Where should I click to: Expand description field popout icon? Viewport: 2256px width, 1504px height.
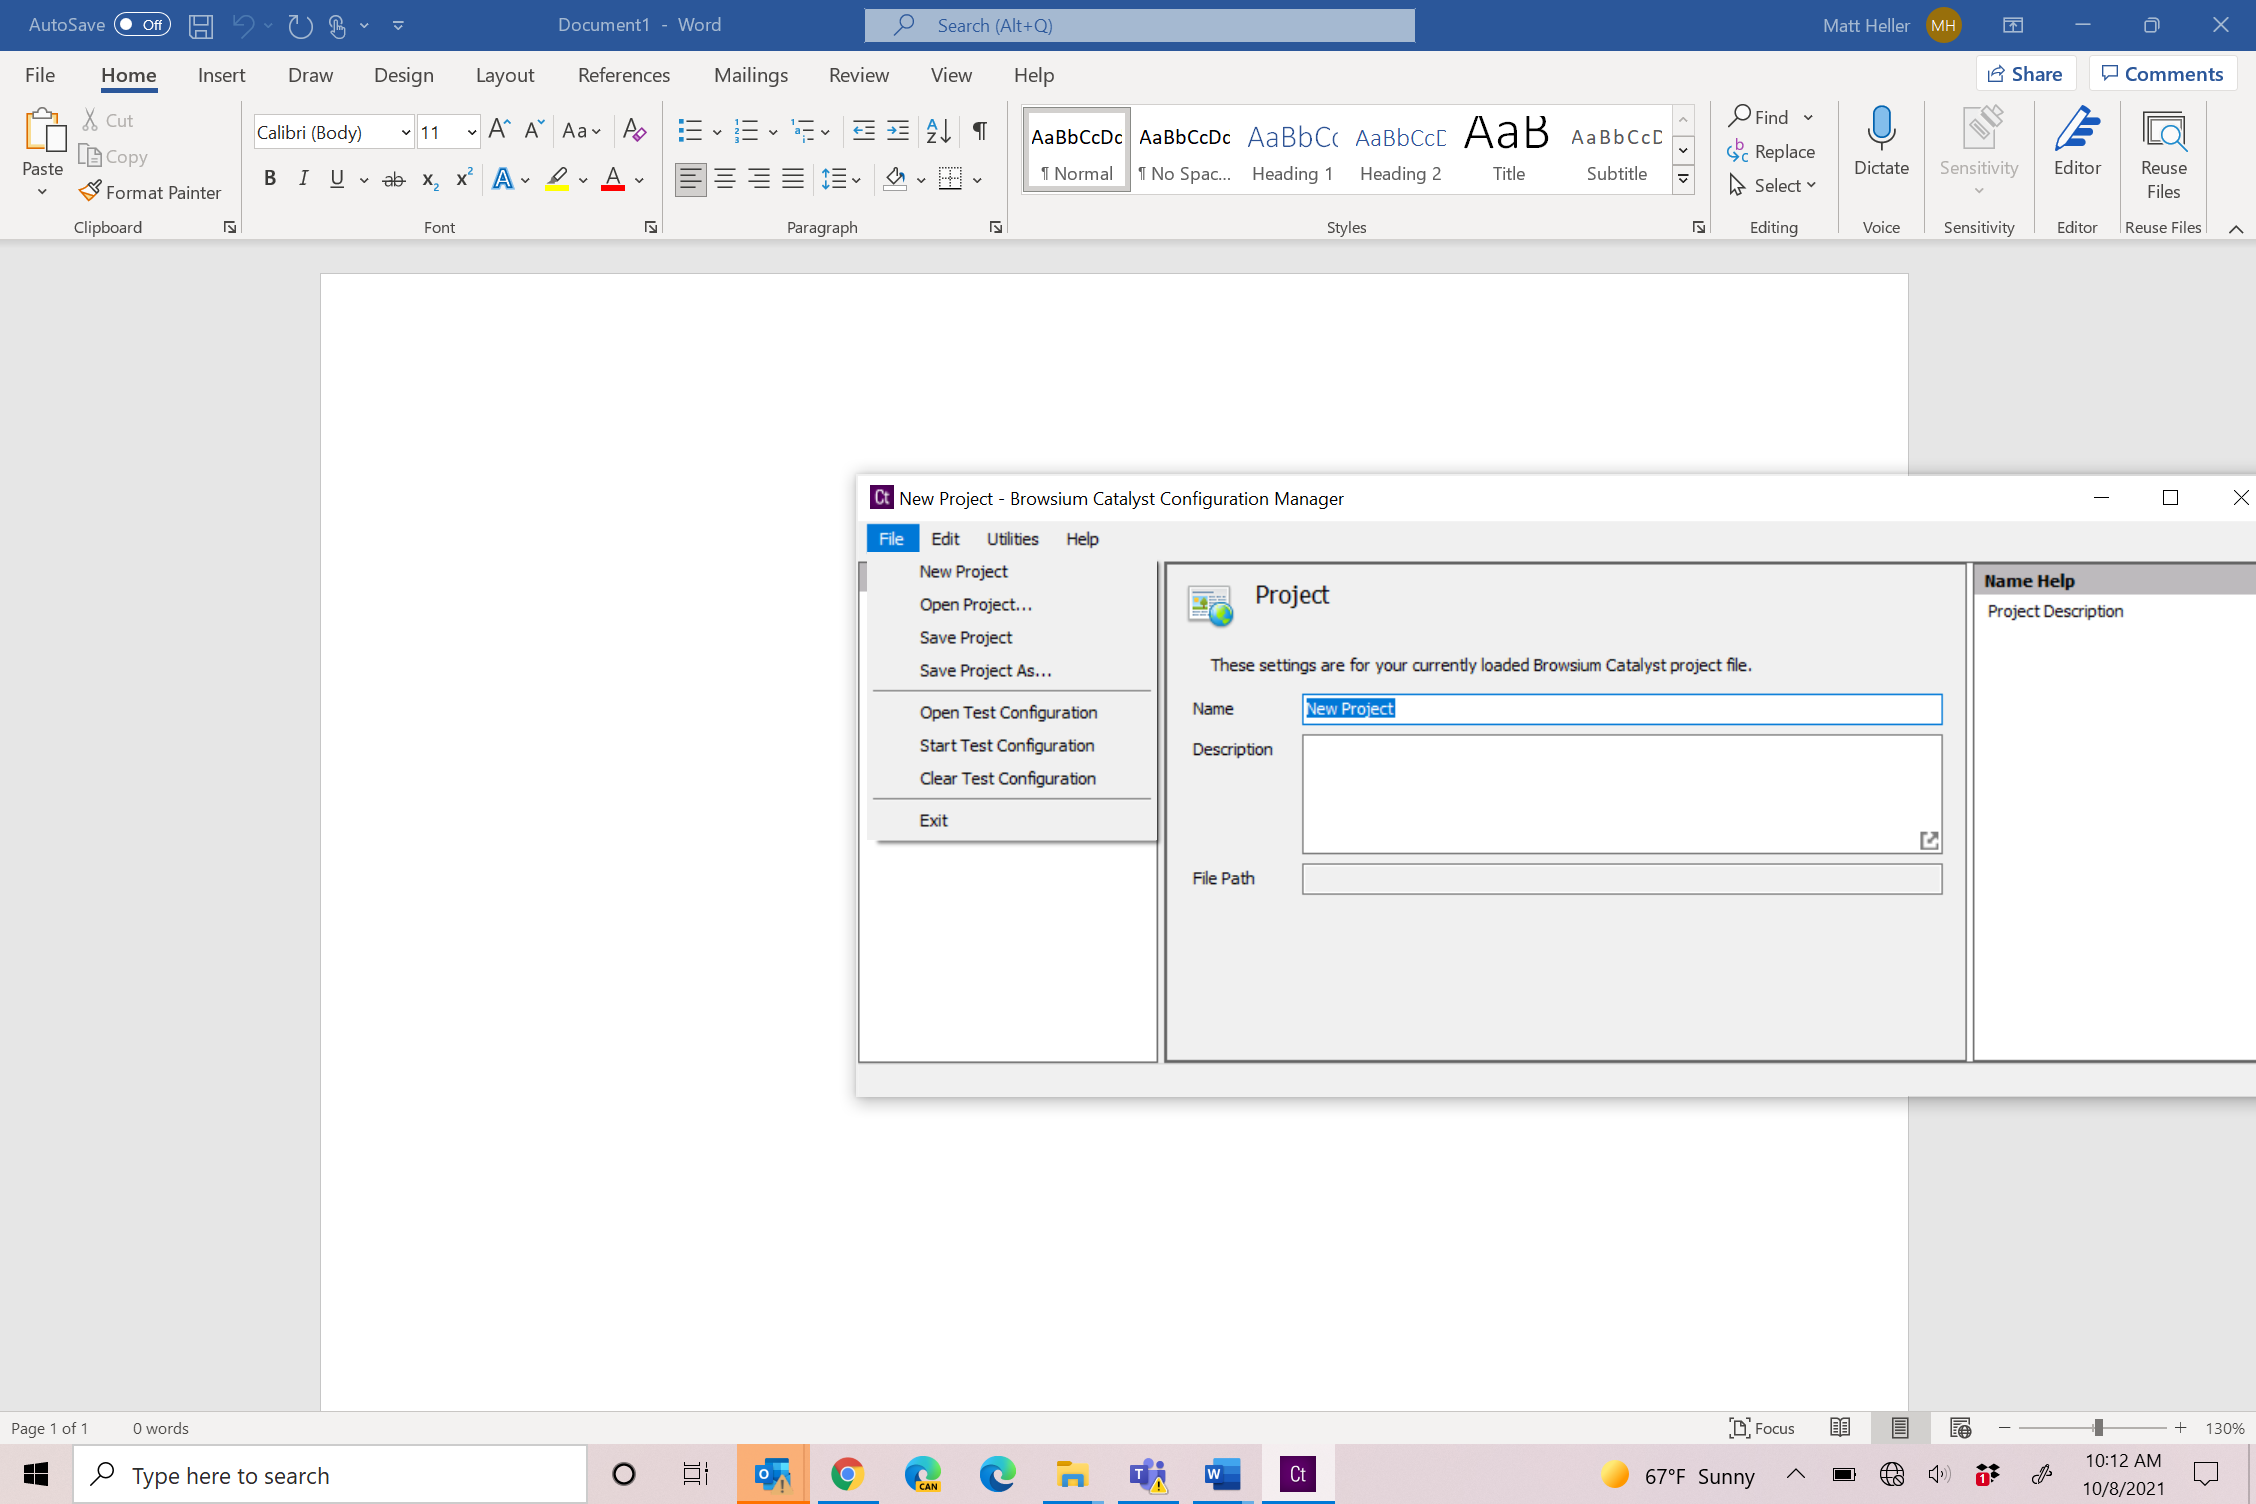[x=1929, y=840]
